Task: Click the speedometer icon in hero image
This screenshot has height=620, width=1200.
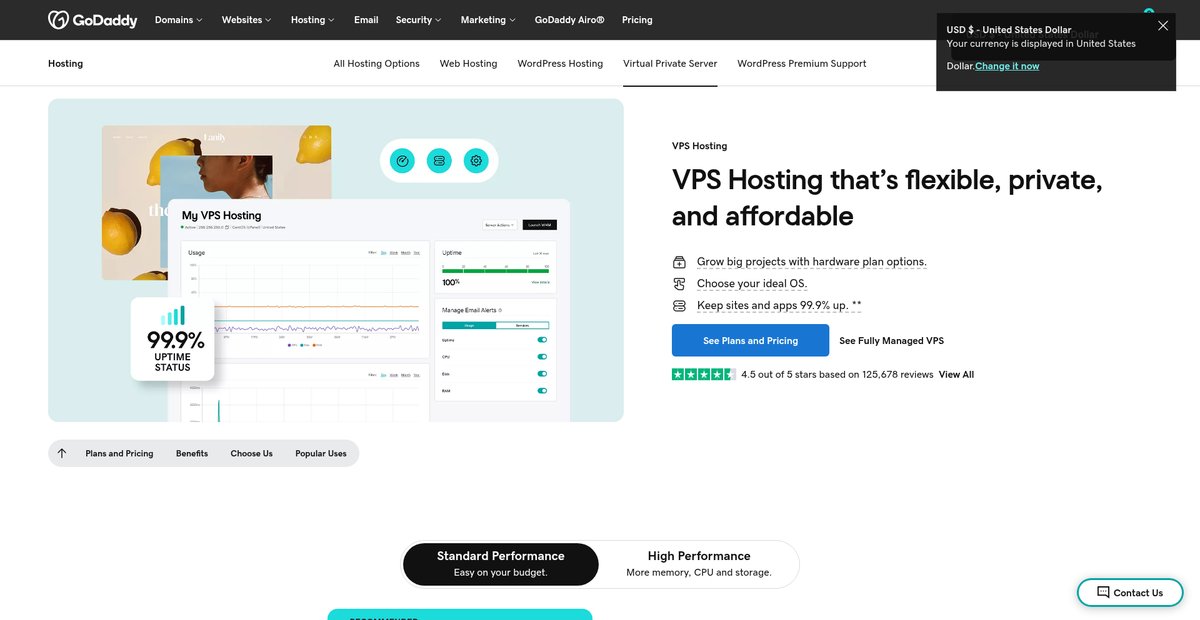Action: (x=401, y=160)
